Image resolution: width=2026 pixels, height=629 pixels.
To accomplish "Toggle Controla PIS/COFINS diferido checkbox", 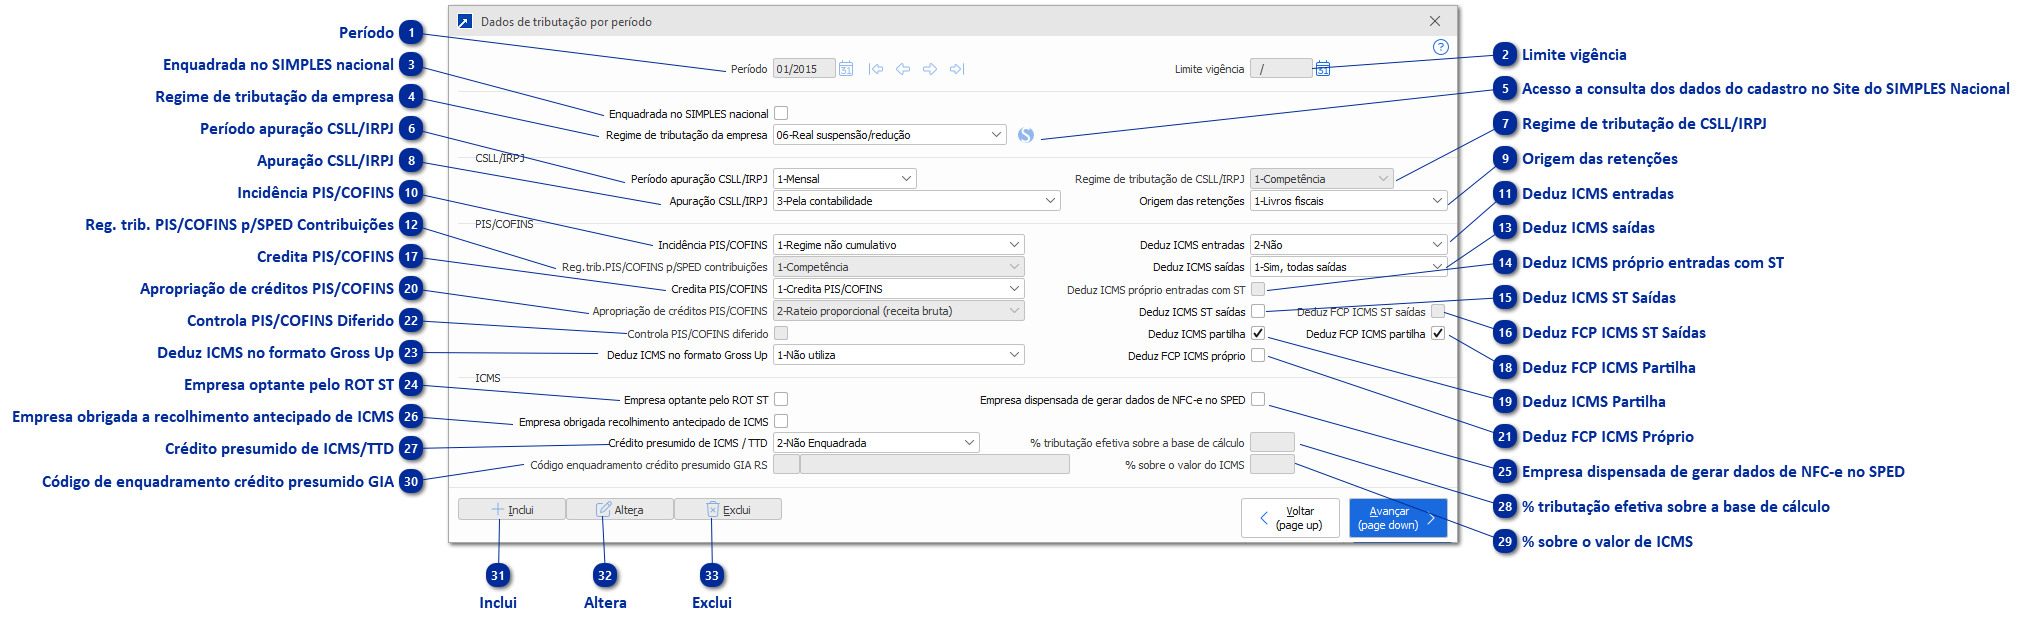I will [x=782, y=333].
